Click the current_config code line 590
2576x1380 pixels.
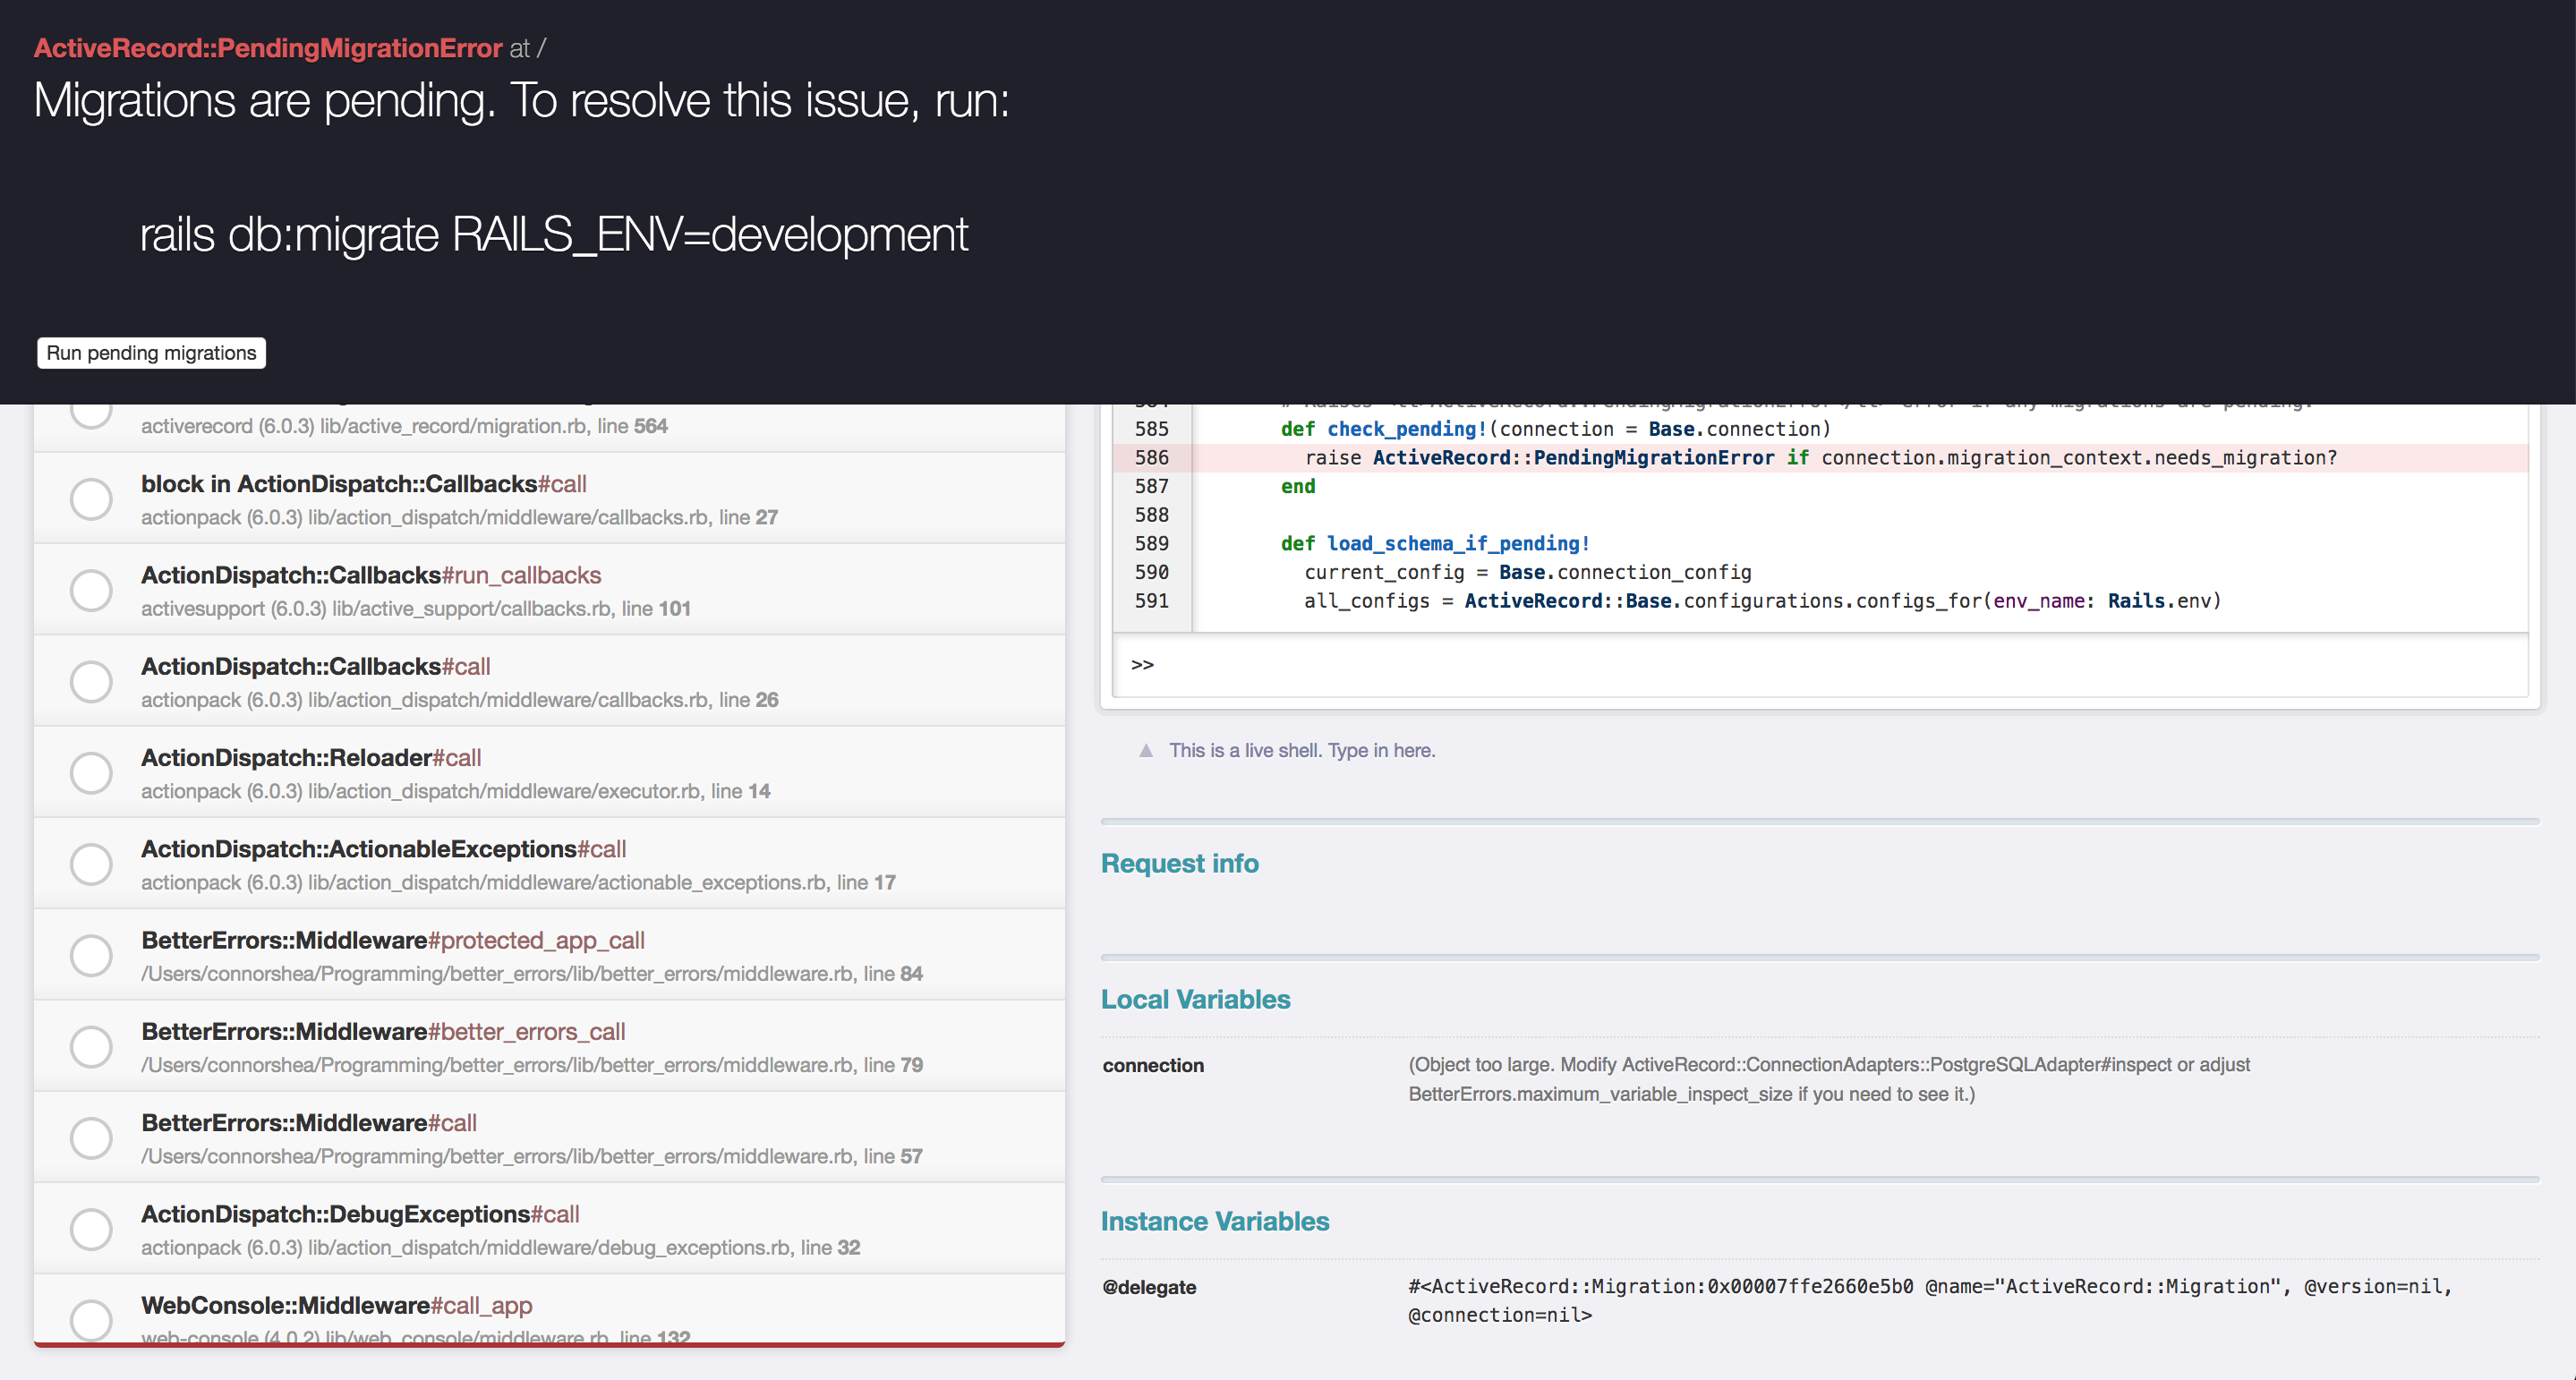1527,572
